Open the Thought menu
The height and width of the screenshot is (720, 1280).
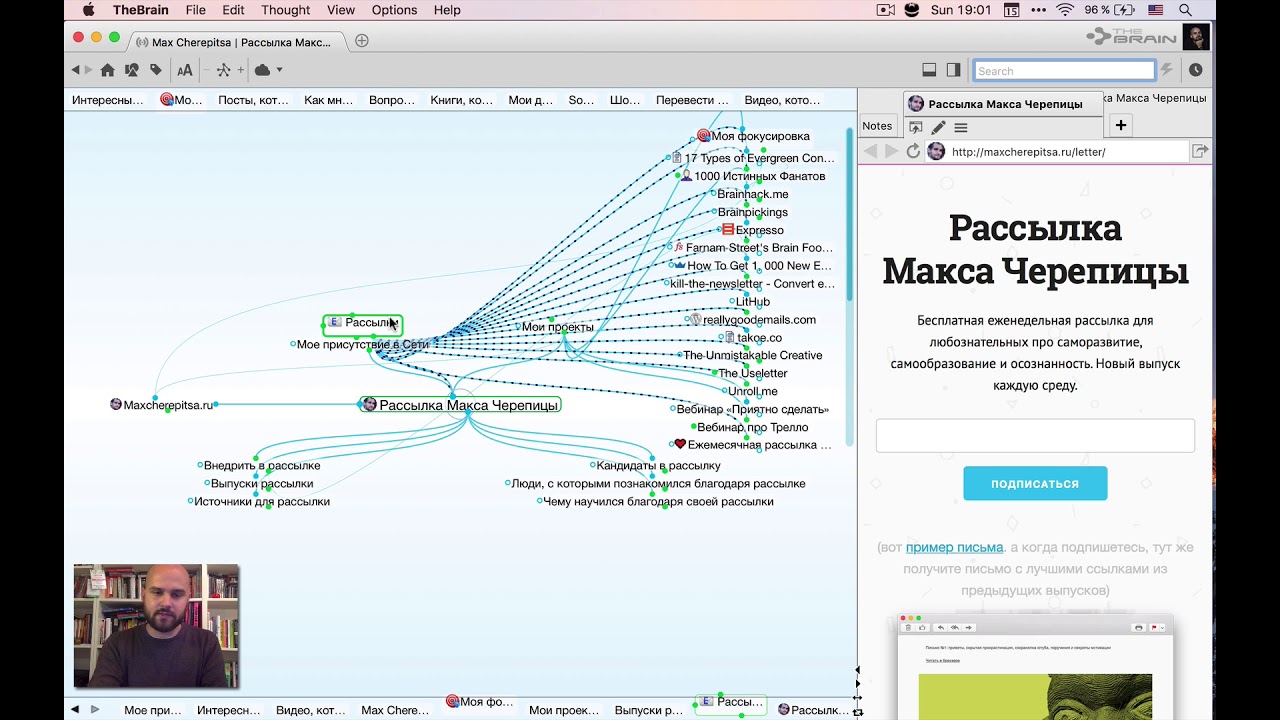tap(286, 10)
